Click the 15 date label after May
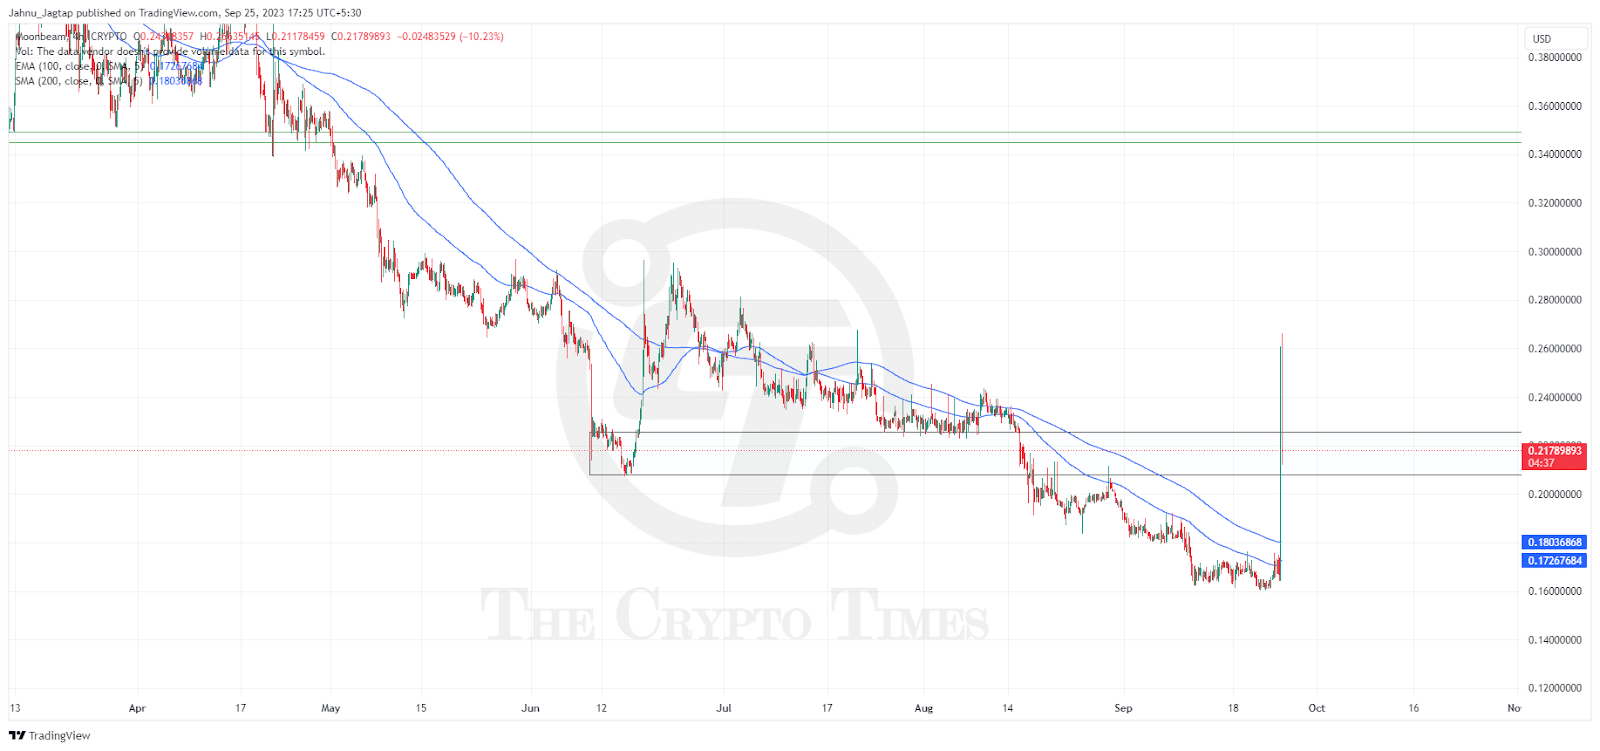The image size is (1600, 751). click(x=421, y=709)
